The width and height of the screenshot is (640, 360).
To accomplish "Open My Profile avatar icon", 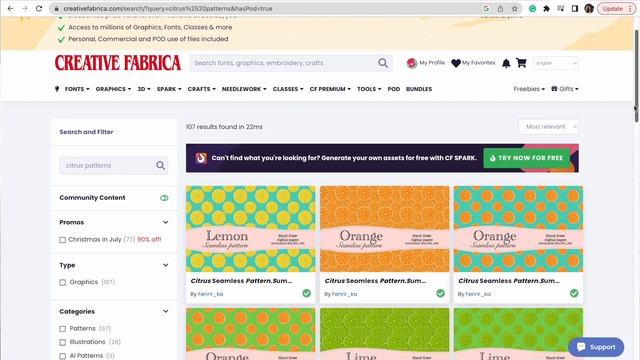I will pyautogui.click(x=411, y=63).
